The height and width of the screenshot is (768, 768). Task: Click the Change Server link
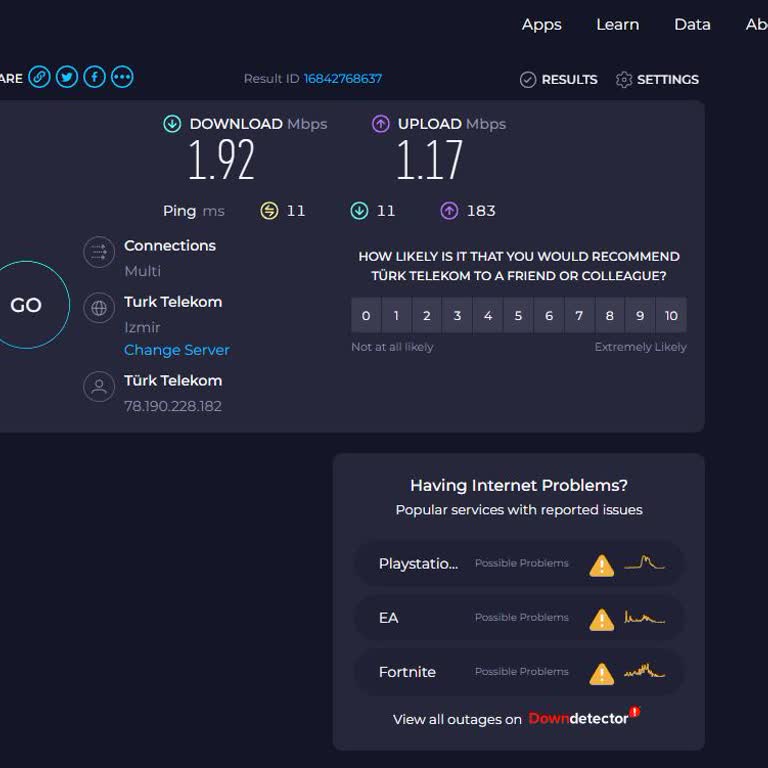(176, 350)
